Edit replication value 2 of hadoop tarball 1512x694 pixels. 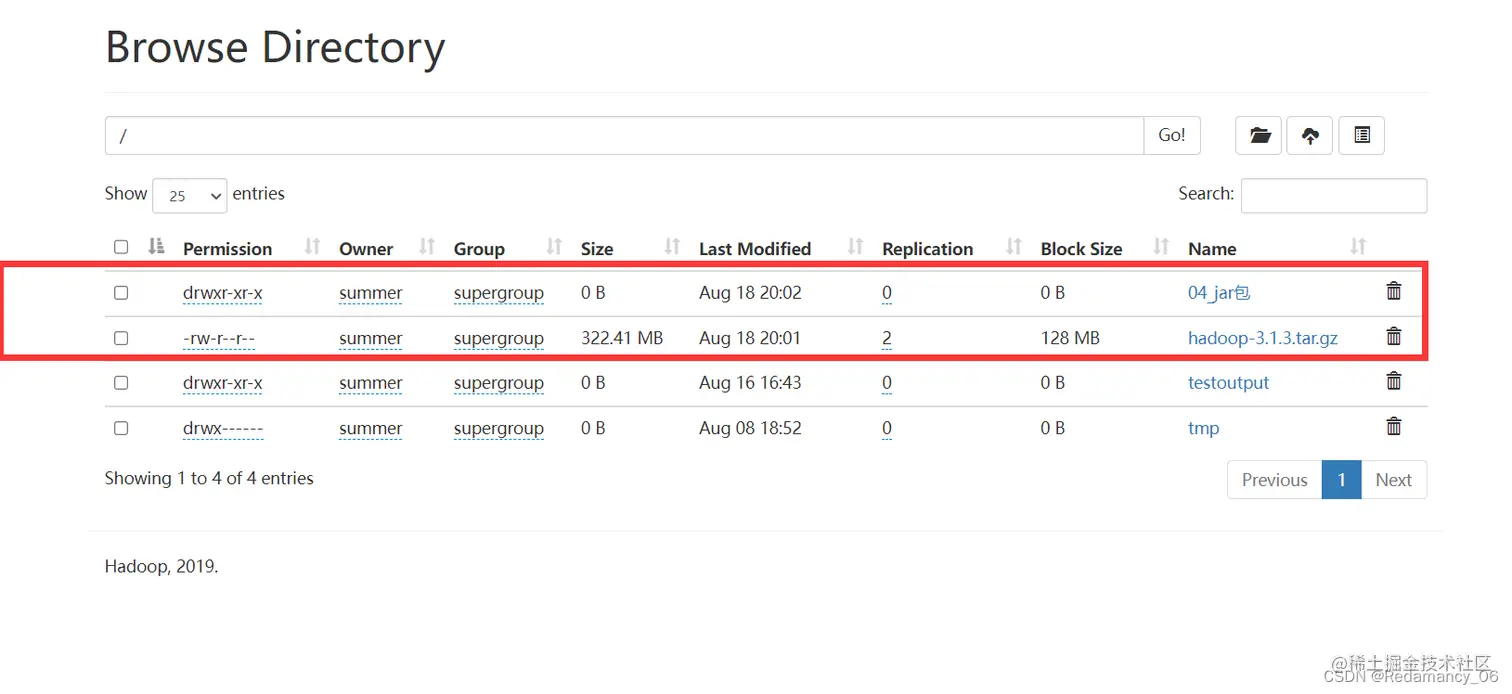pyautogui.click(x=887, y=338)
